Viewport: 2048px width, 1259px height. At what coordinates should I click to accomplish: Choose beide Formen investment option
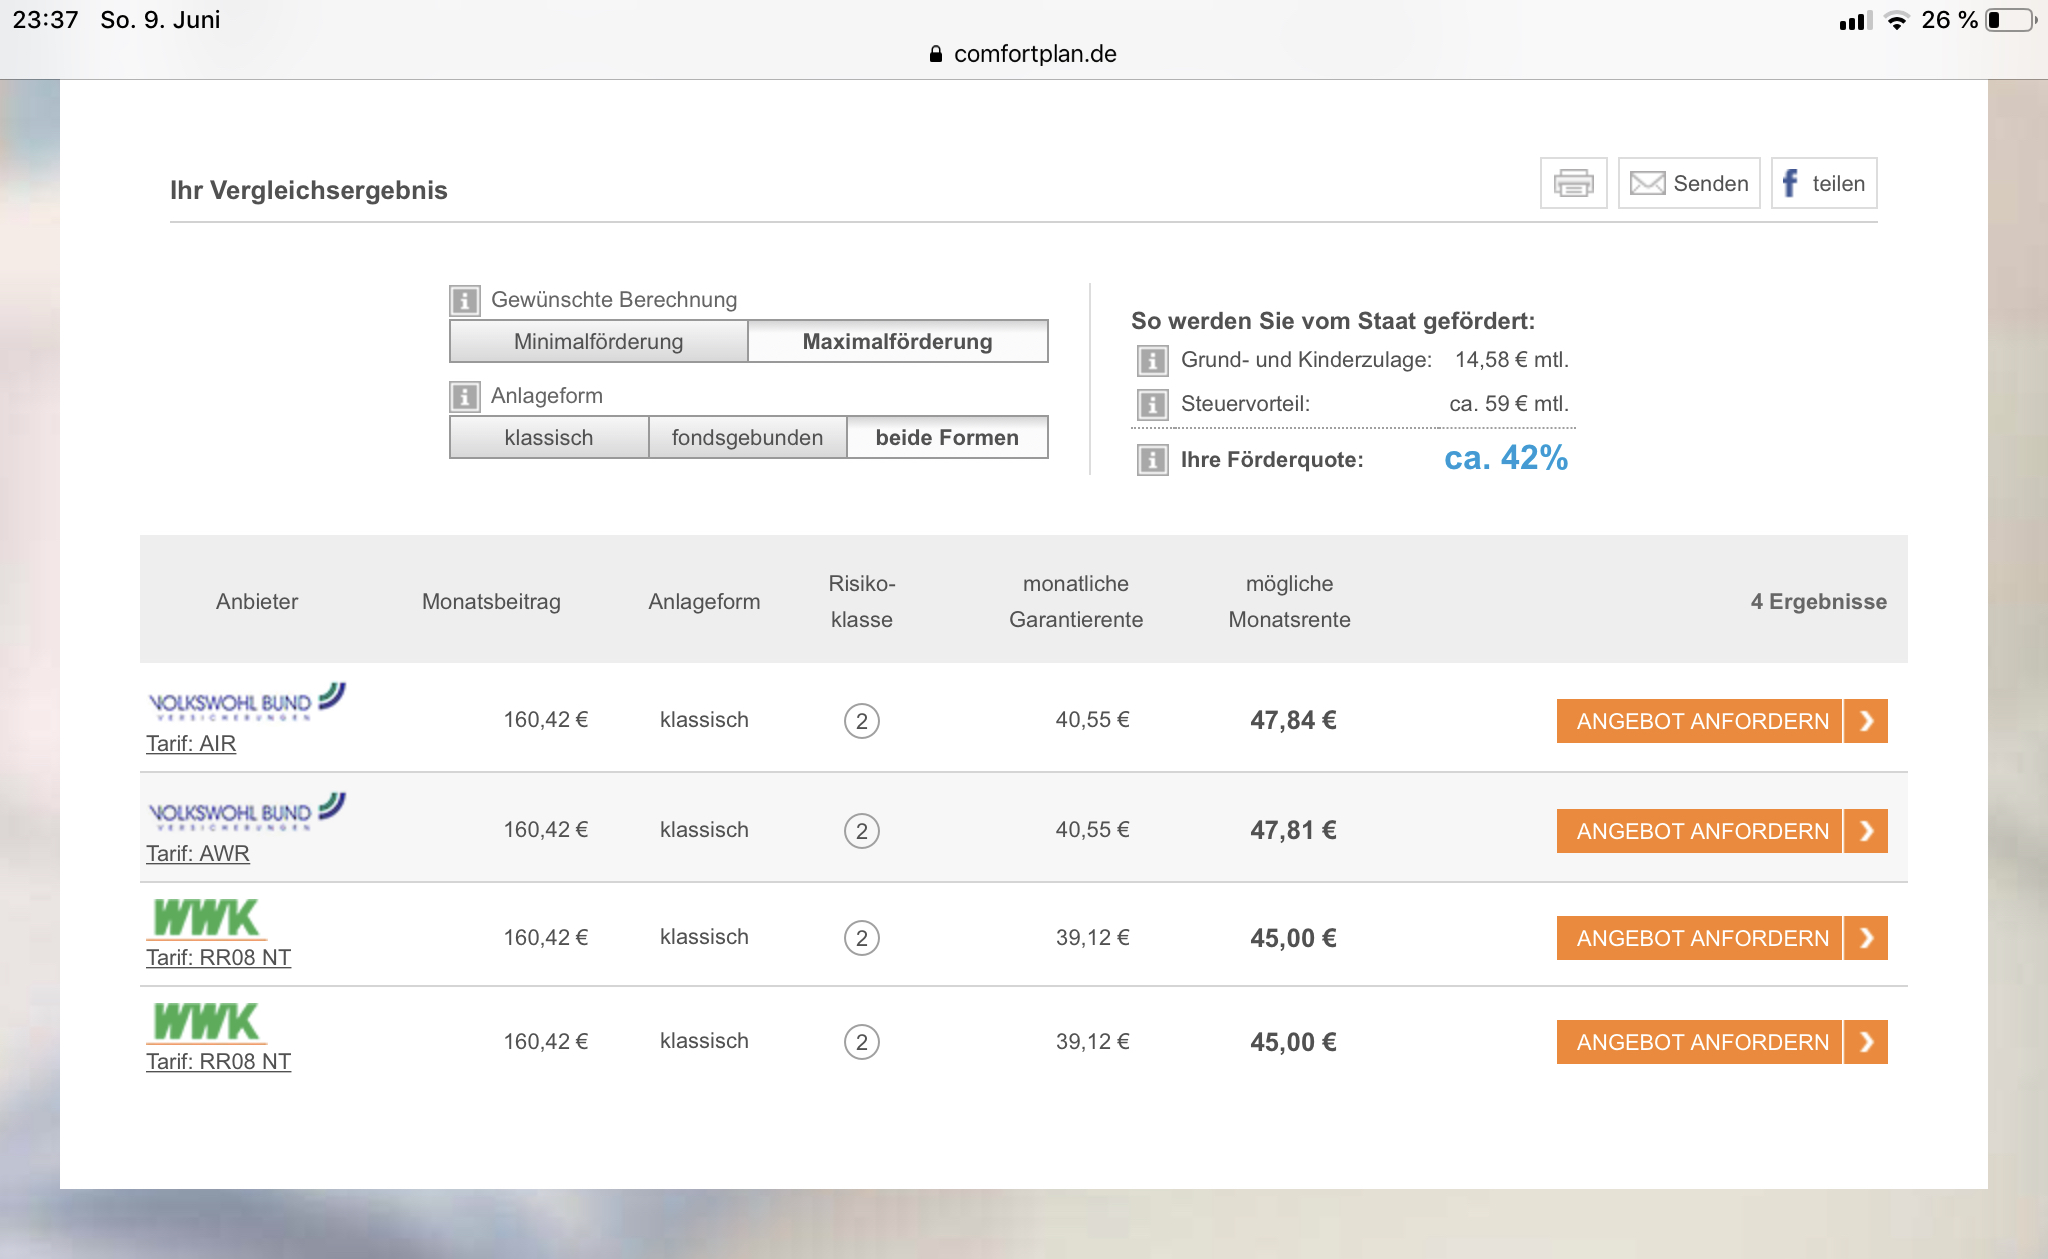click(x=946, y=438)
